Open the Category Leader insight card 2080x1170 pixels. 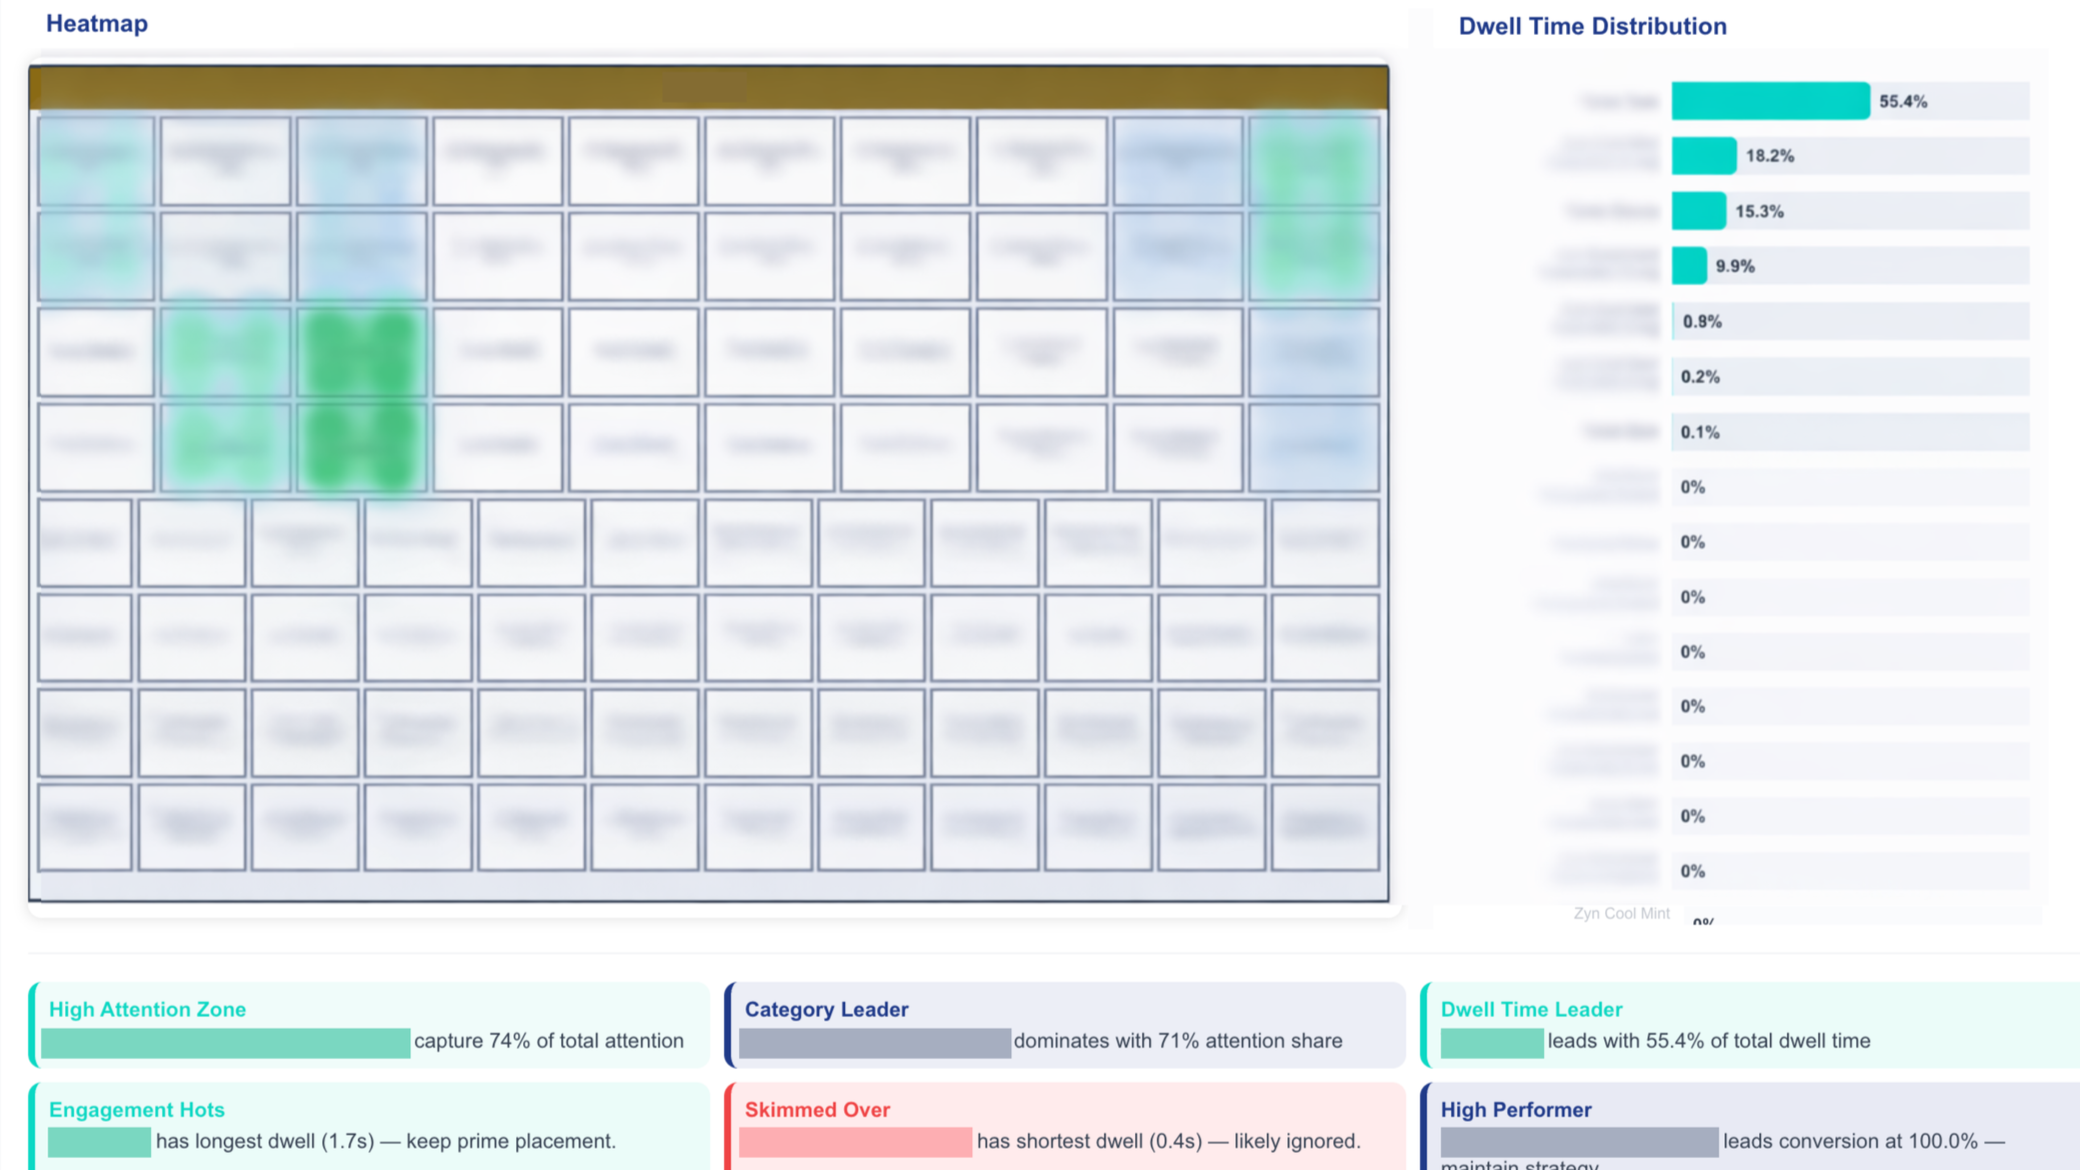click(x=1065, y=1025)
